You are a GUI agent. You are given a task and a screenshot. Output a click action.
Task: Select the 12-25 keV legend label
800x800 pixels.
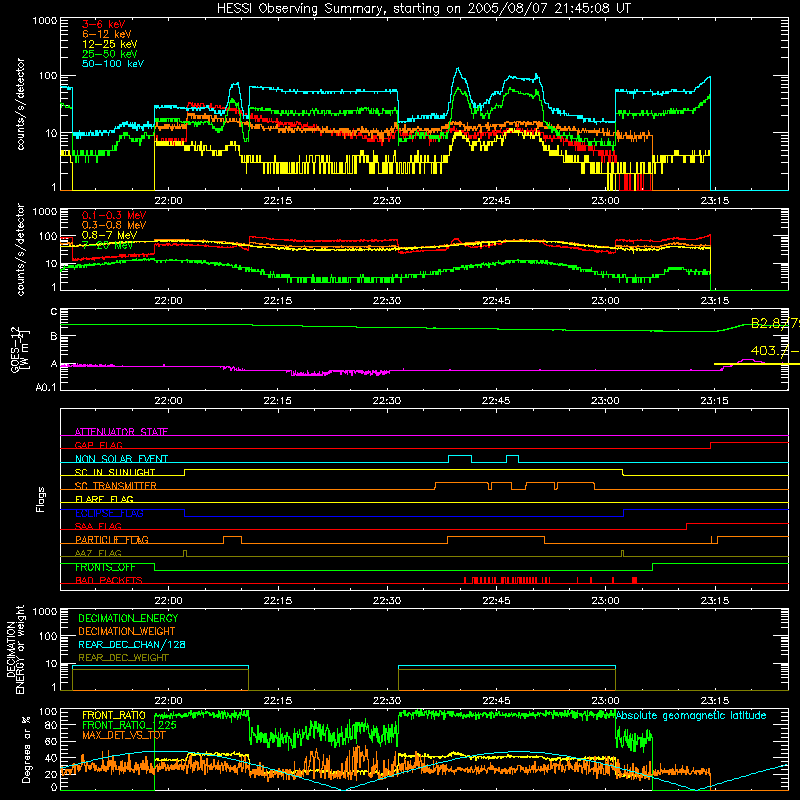point(110,44)
